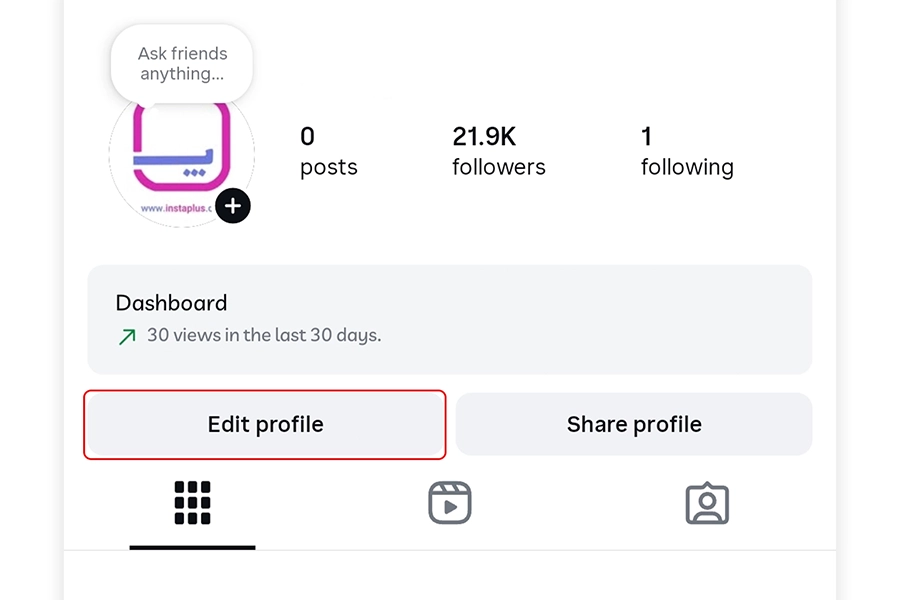Image resolution: width=900 pixels, height=600 pixels.
Task: Click the "posts" label
Action: tap(328, 167)
